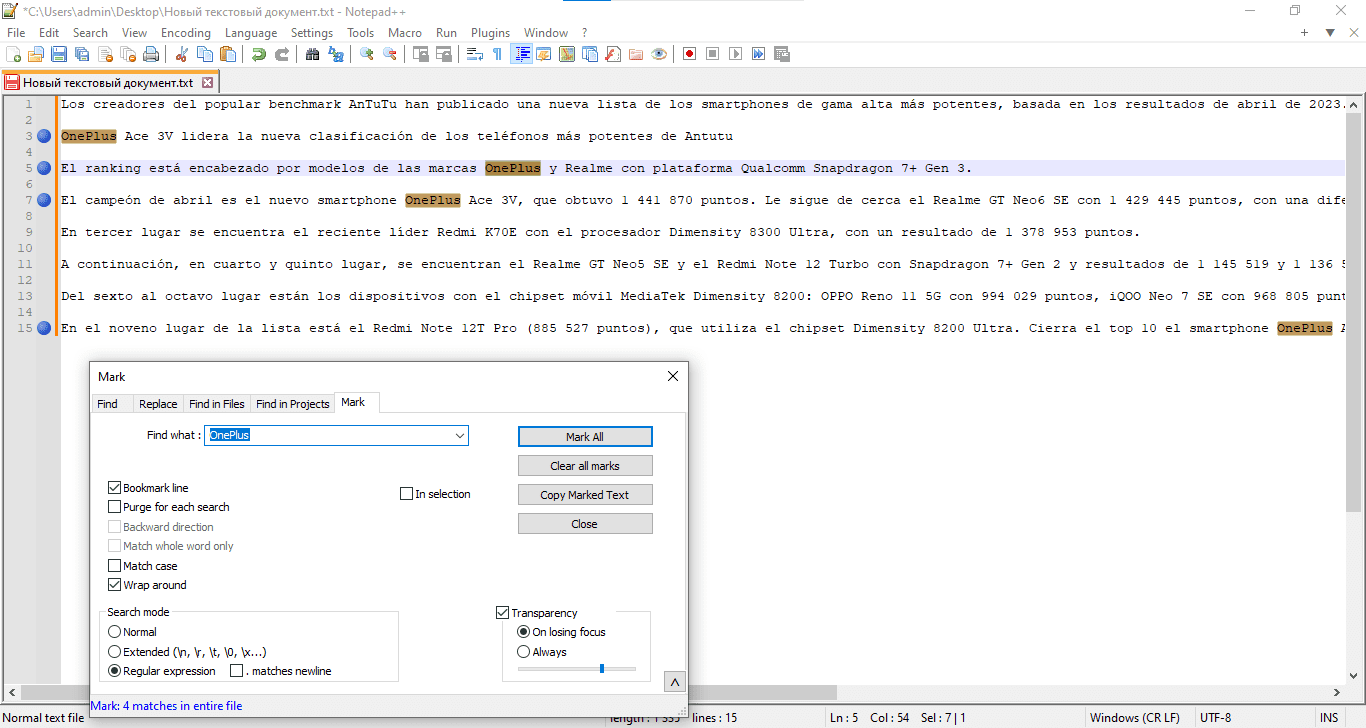The height and width of the screenshot is (728, 1366).
Task: Select Regular expression search mode
Action: click(x=114, y=671)
